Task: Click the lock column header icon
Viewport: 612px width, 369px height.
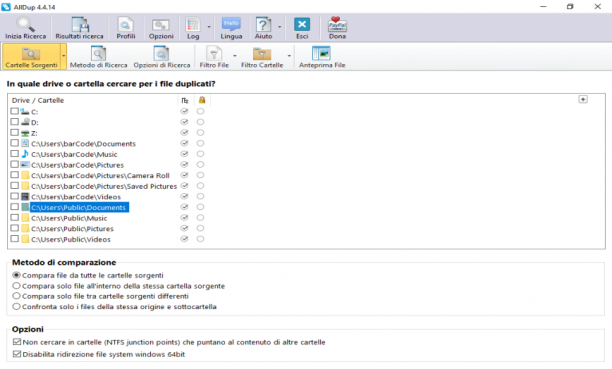Action: click(202, 100)
